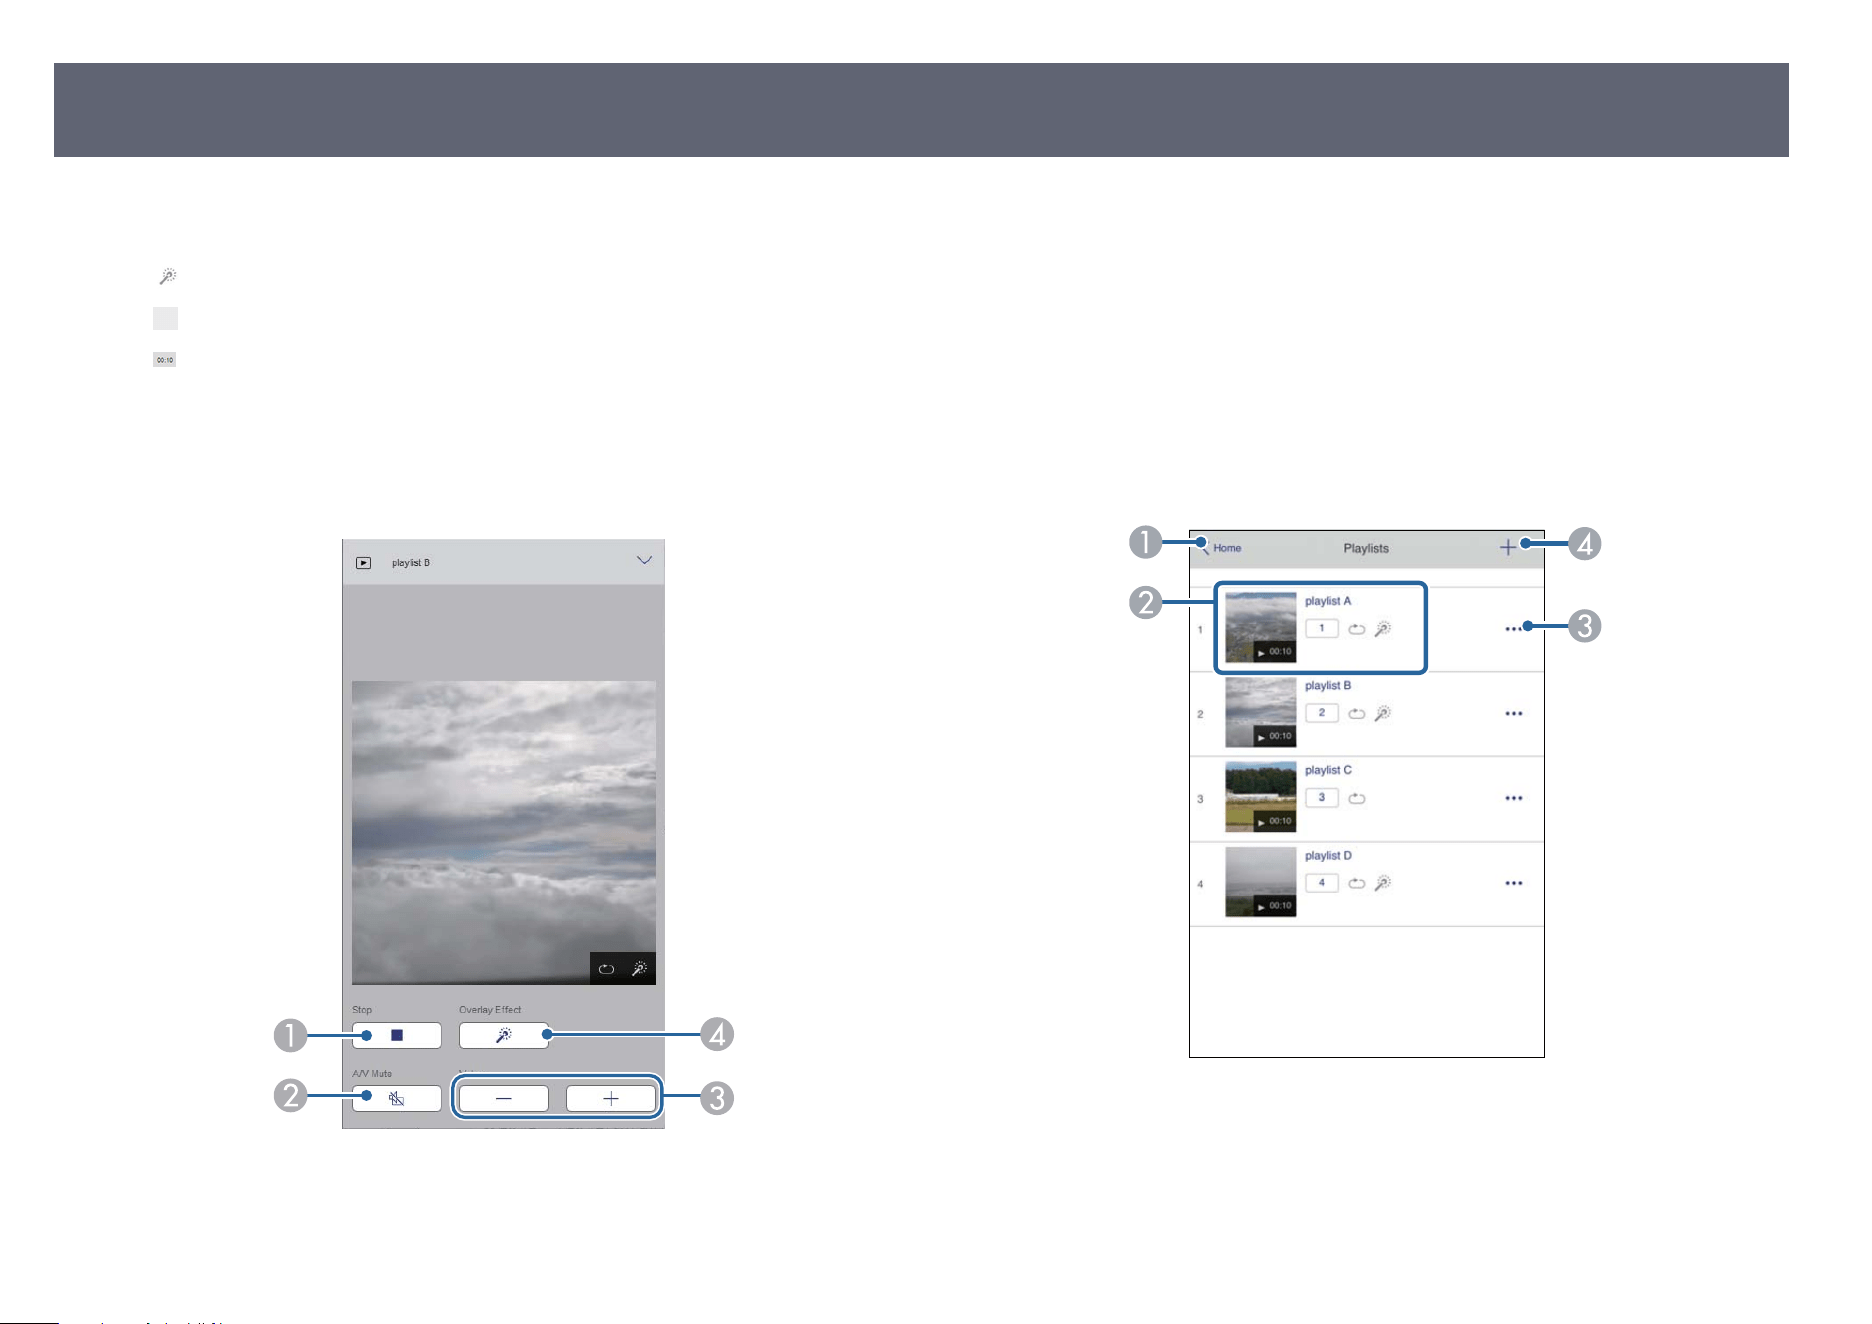The width and height of the screenshot is (1872, 1324).
Task: Click the 'Overlay Effect' label text
Action: (490, 1010)
